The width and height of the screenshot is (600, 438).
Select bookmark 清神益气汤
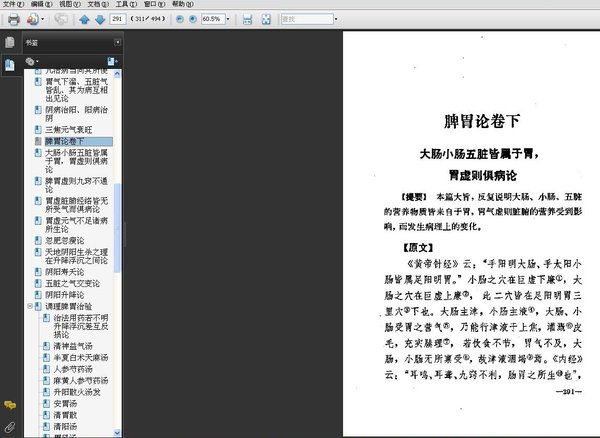73,346
